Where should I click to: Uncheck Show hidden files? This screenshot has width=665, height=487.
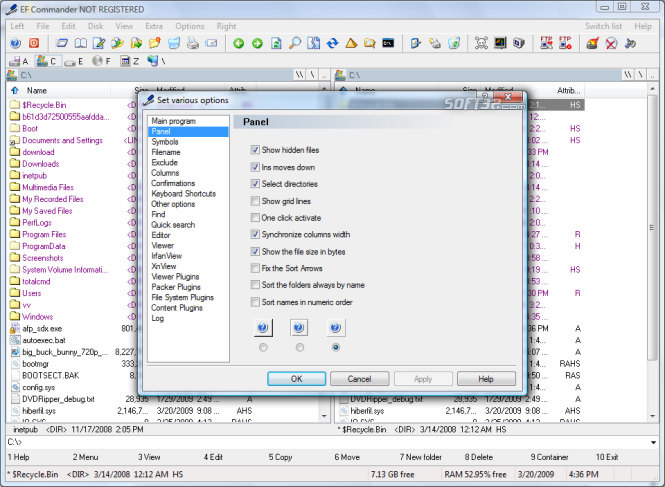pyautogui.click(x=255, y=150)
